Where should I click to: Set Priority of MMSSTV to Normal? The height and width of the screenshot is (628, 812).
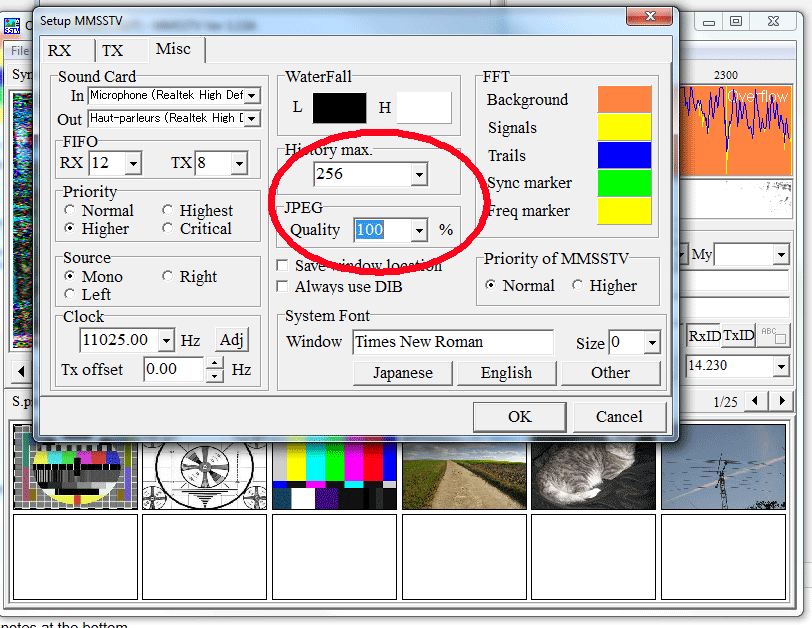490,285
